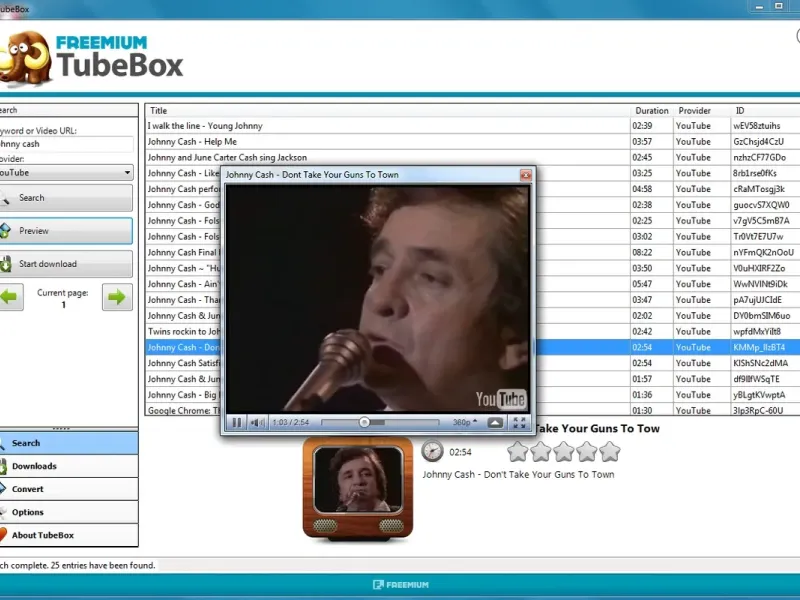The height and width of the screenshot is (600, 800).
Task: Select 'I walk the line - Young Johnny' row
Action: (472, 126)
